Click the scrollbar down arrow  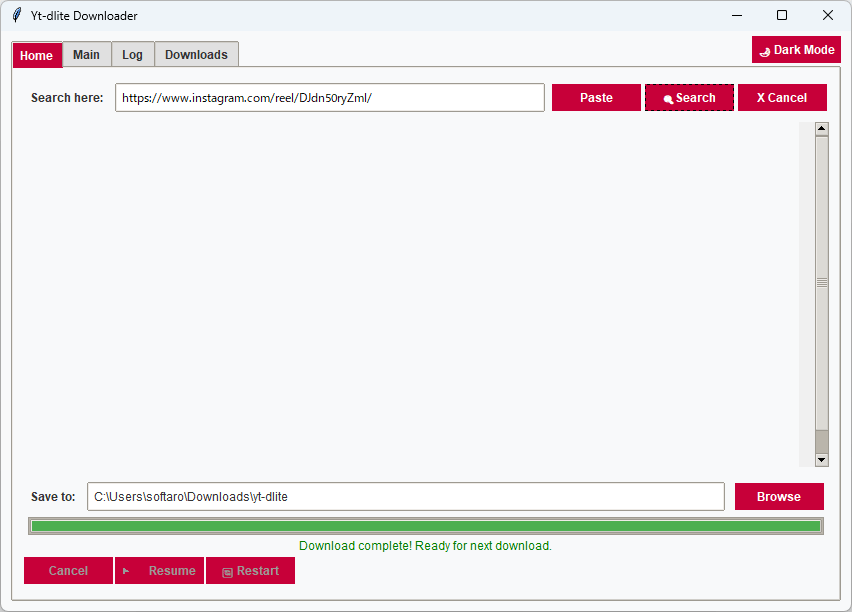822,460
